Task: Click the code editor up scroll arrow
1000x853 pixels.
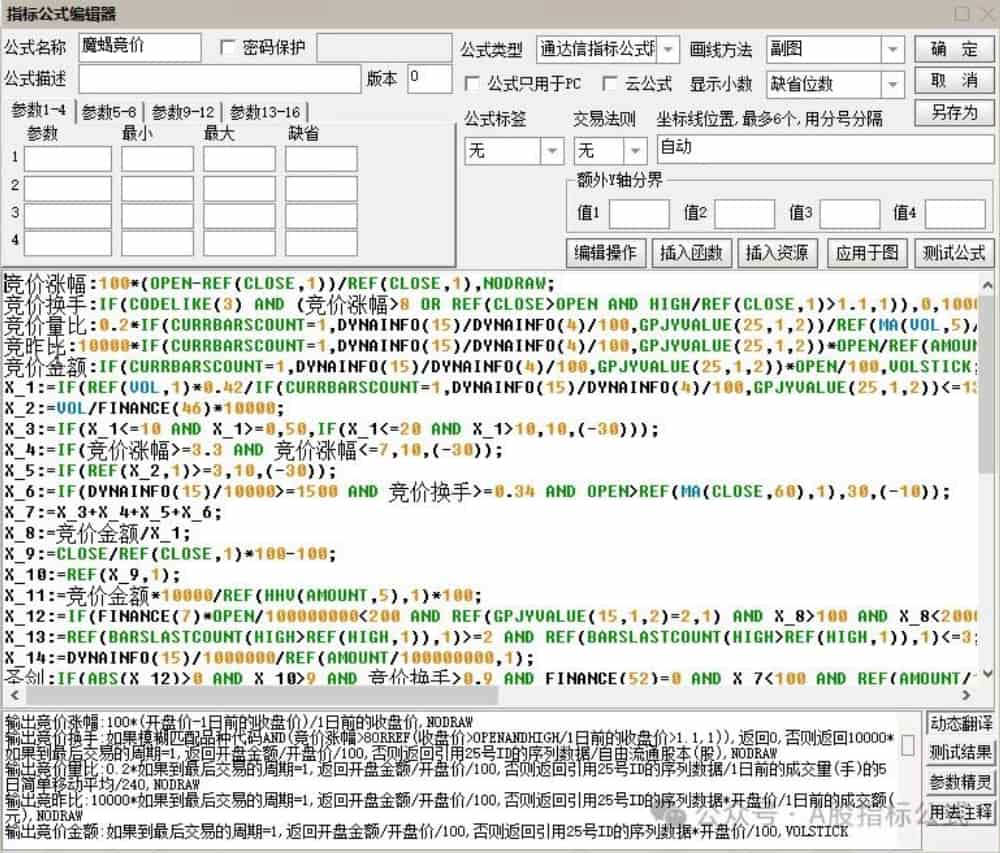Action: [987, 286]
